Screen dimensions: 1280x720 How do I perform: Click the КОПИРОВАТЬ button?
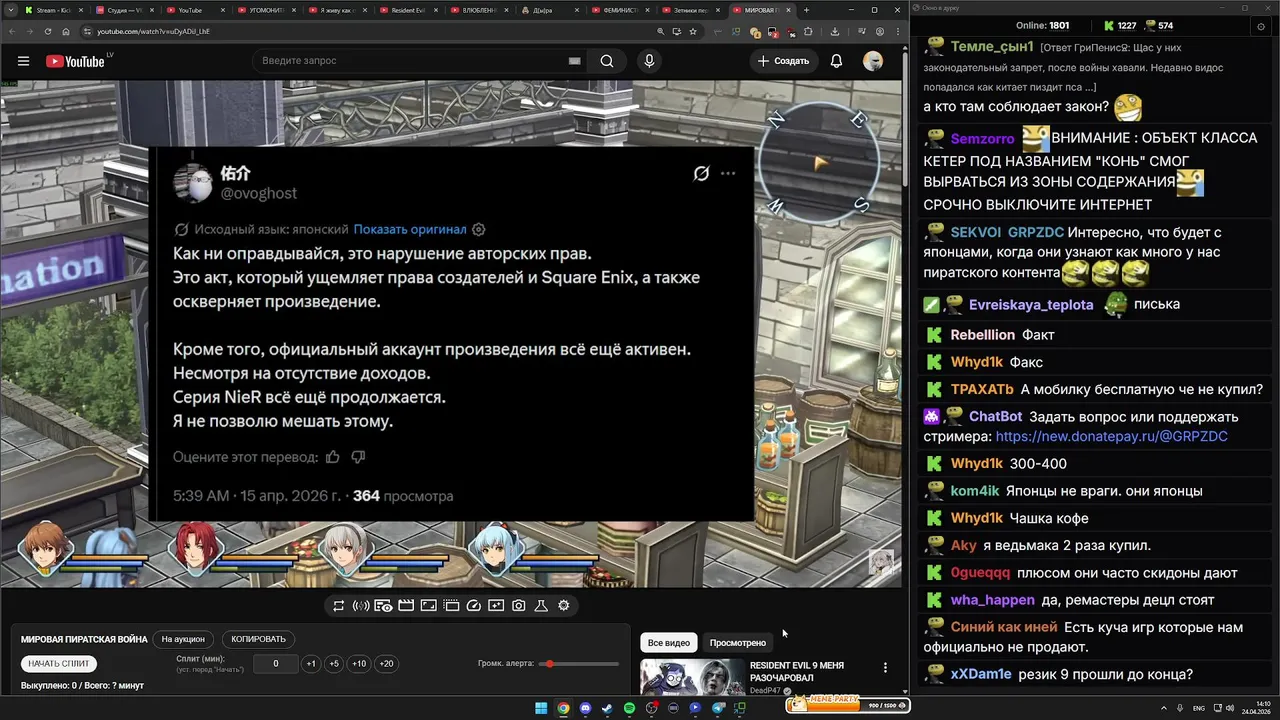[x=258, y=639]
